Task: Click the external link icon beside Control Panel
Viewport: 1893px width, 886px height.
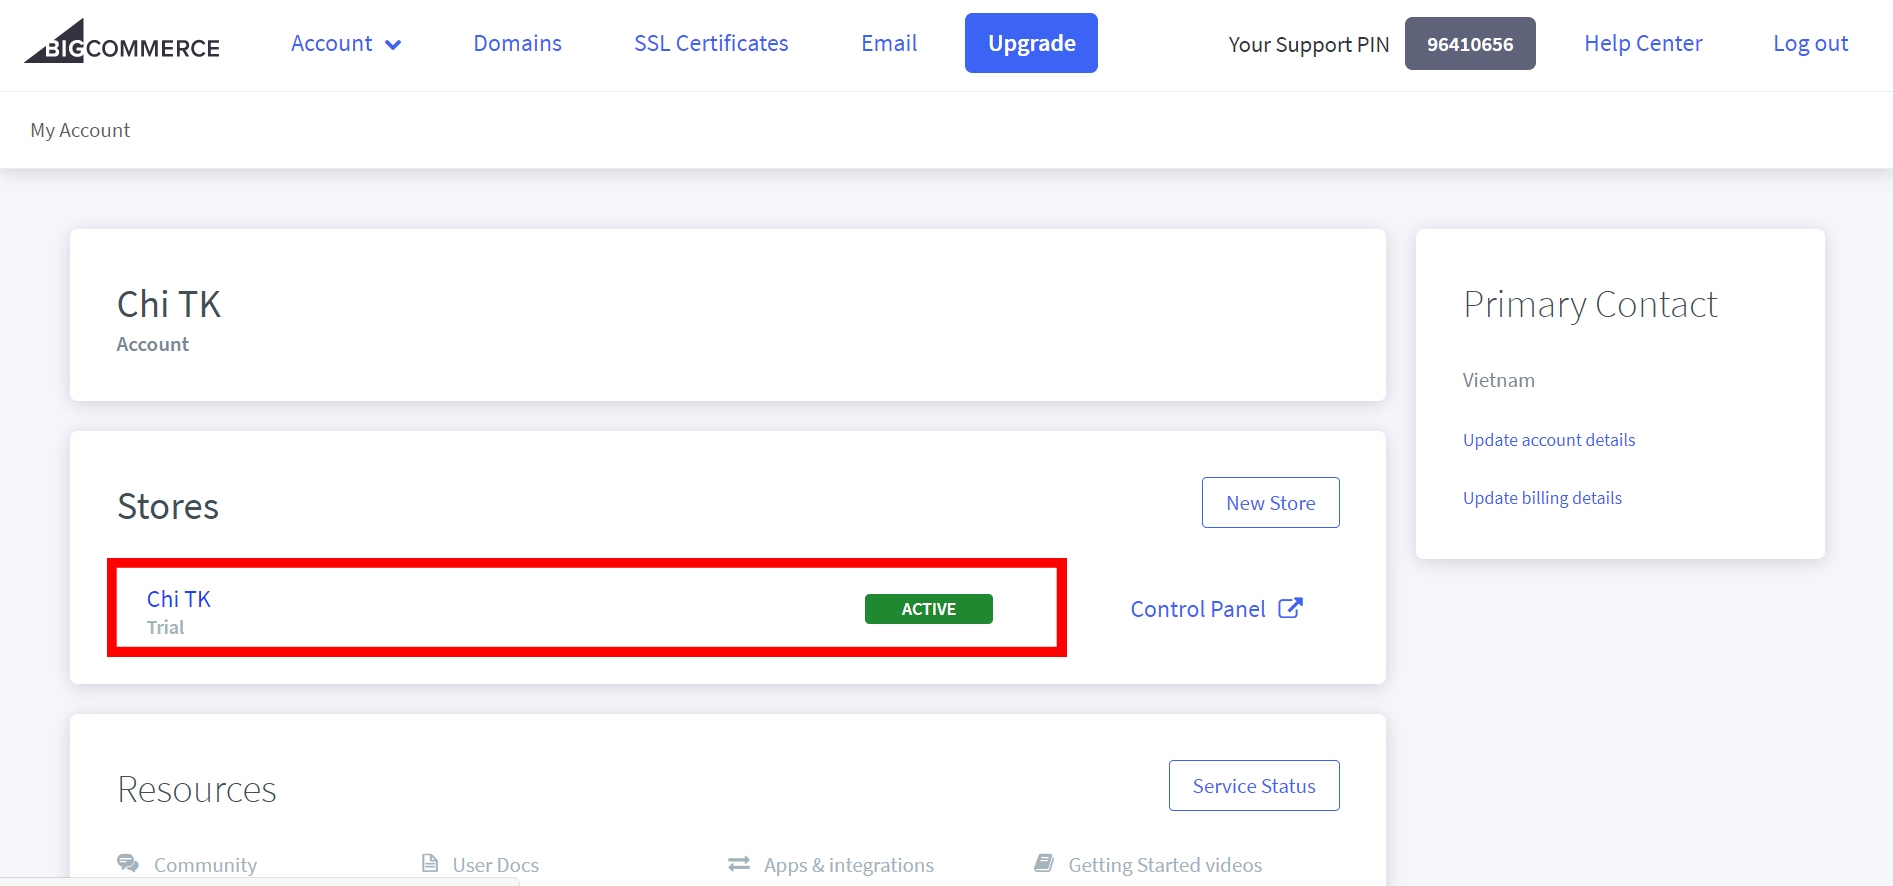Action: click(x=1290, y=608)
